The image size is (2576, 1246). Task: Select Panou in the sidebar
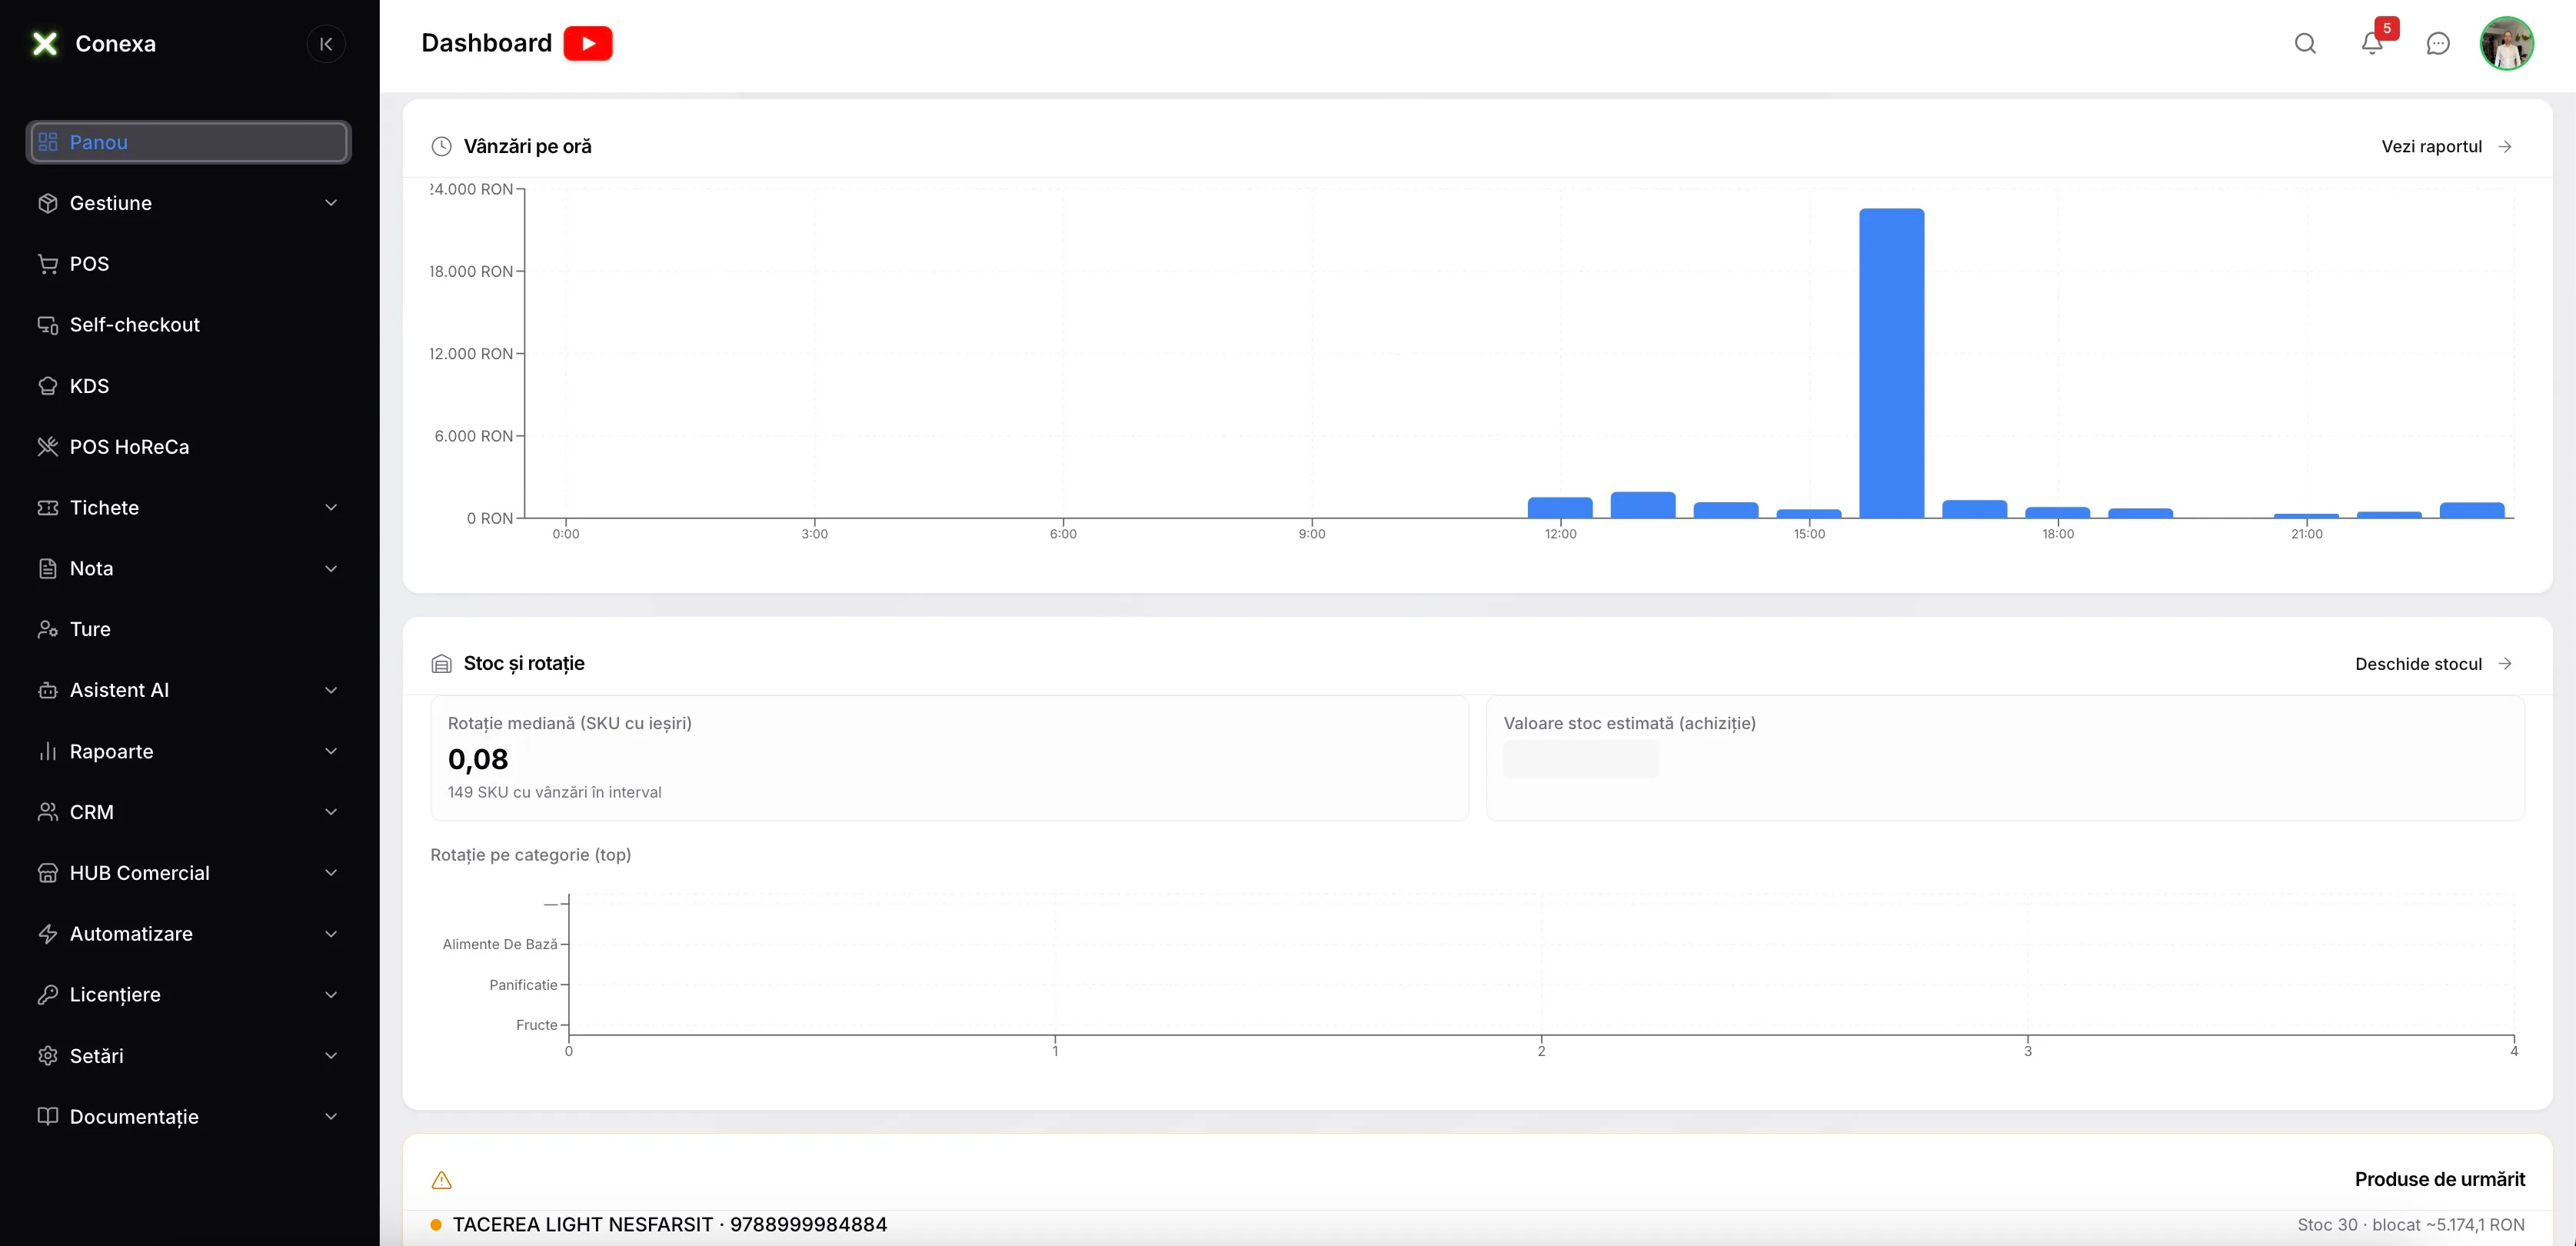(188, 142)
